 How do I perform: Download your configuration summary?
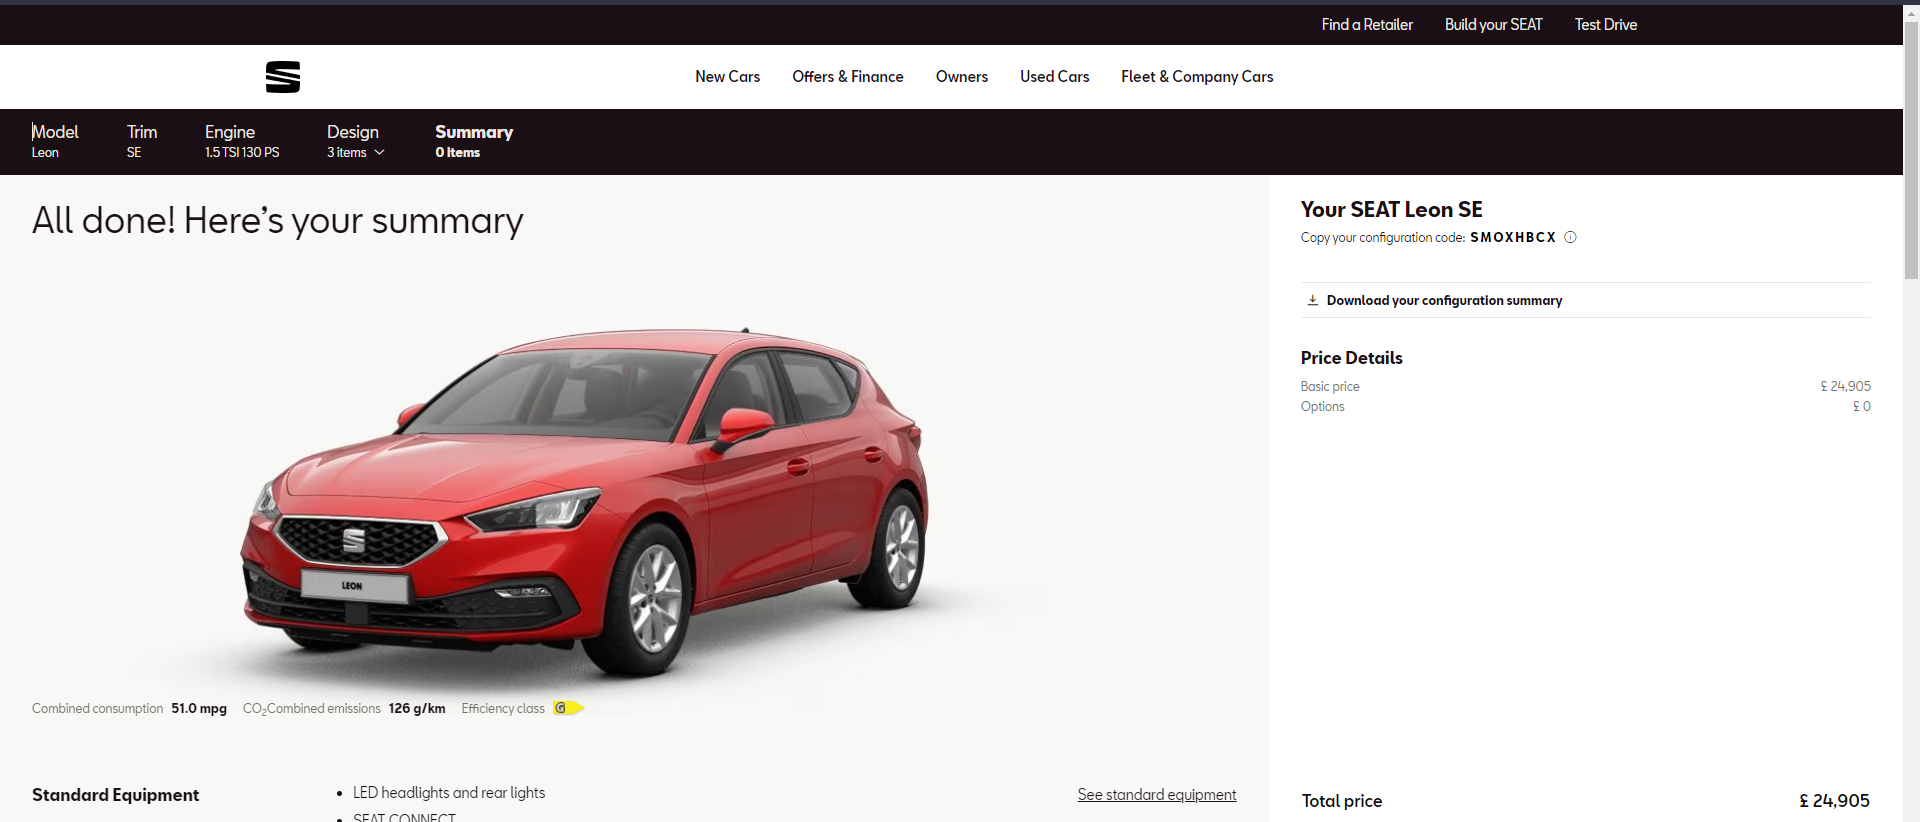click(1444, 300)
